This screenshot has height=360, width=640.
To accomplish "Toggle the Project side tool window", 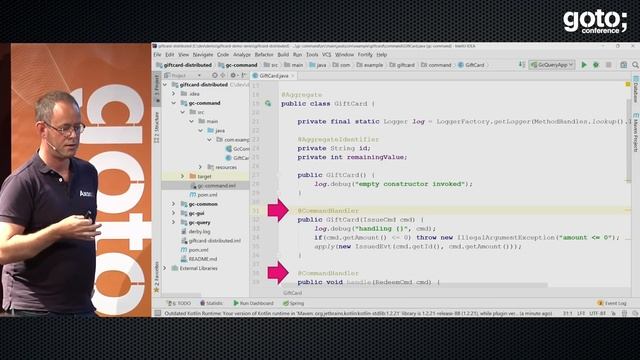I will click(x=156, y=88).
